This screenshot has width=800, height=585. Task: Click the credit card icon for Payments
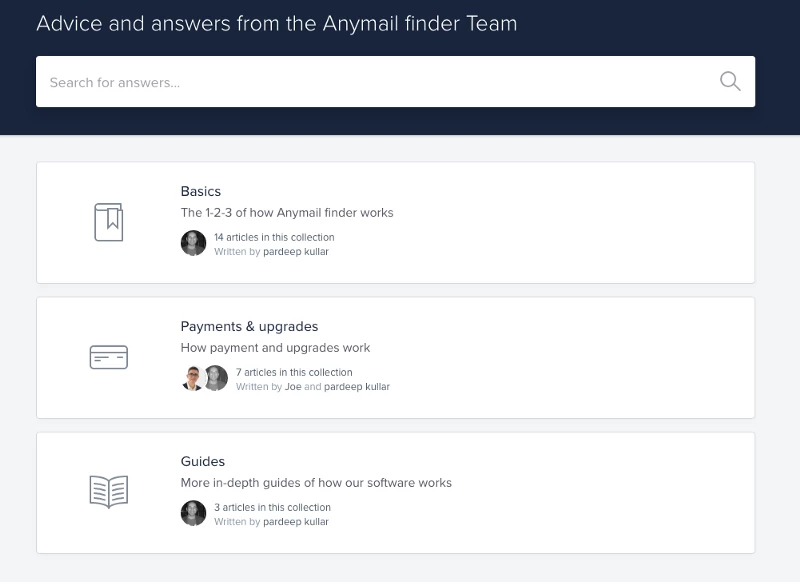108,357
